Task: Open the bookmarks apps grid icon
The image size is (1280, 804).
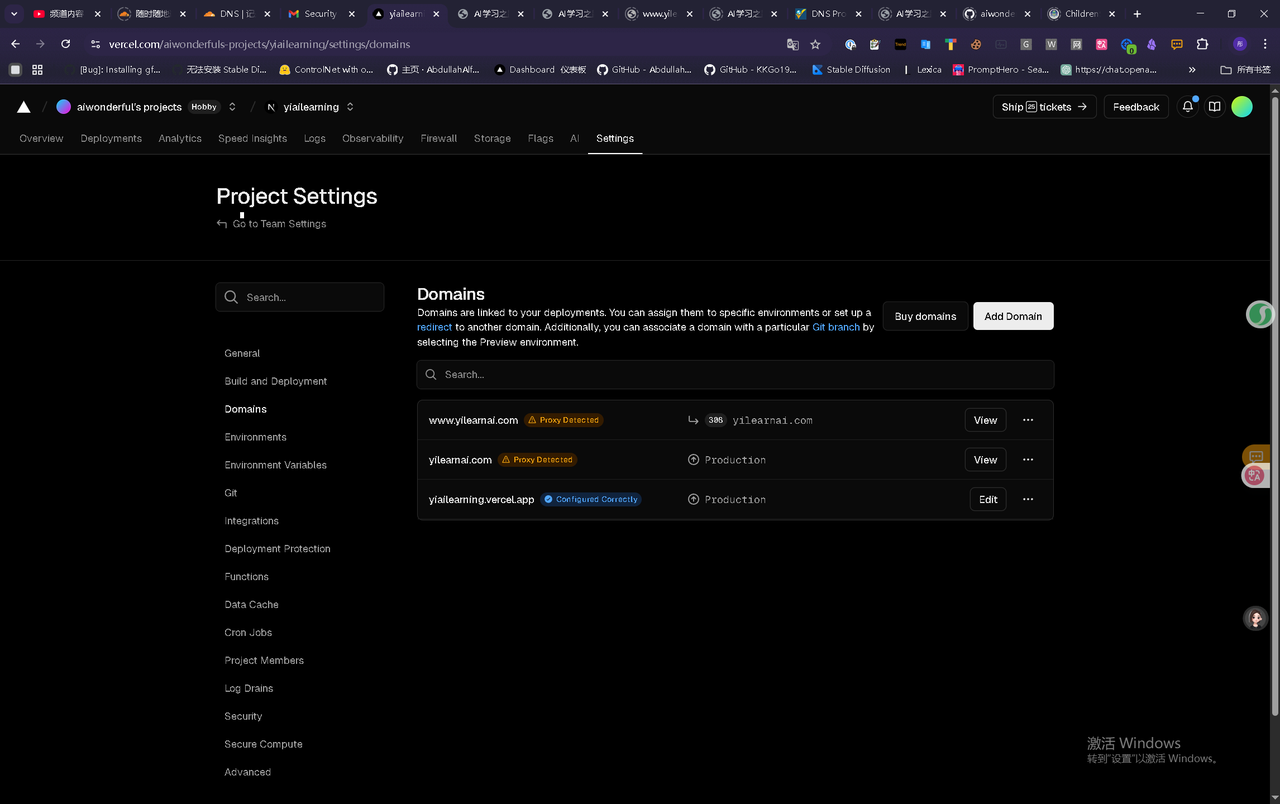Action: point(37,70)
